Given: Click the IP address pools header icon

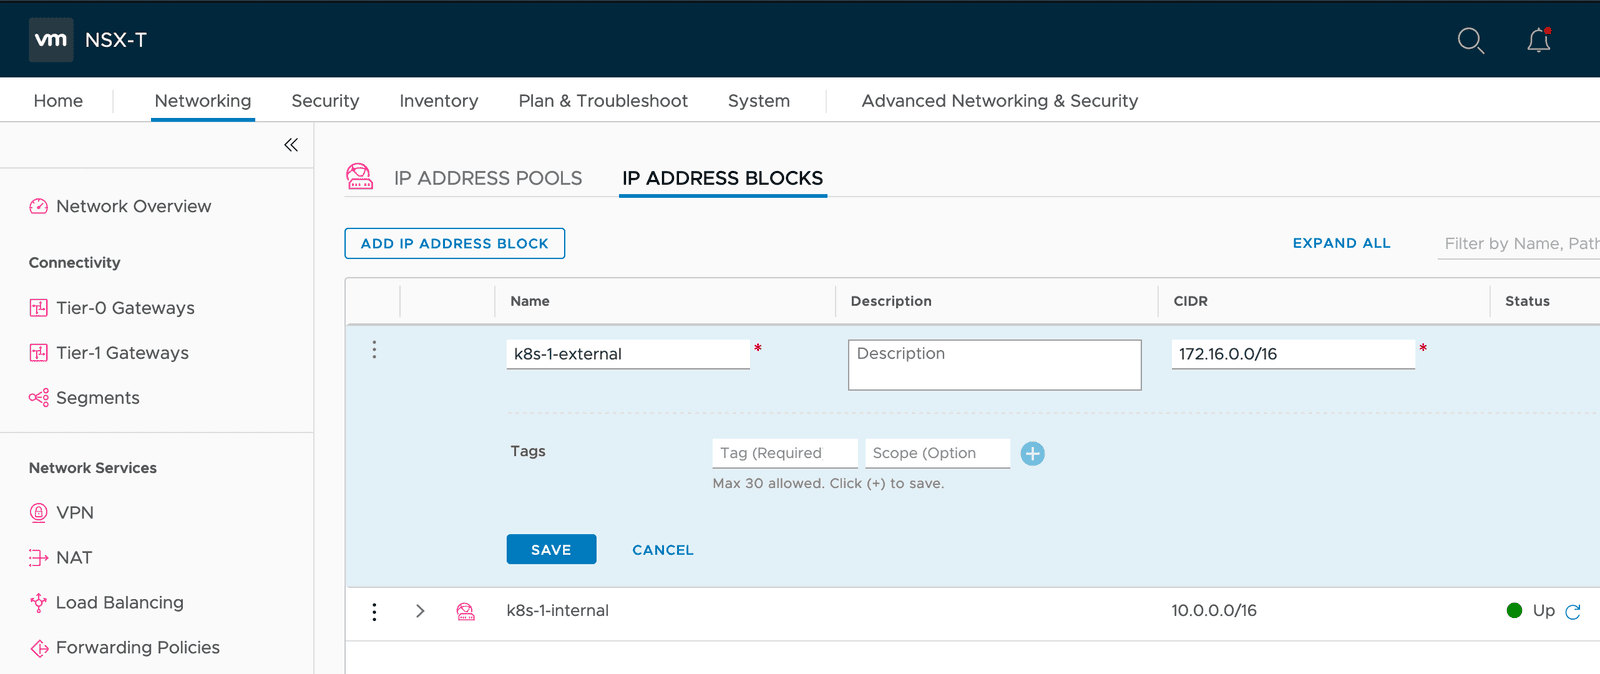Looking at the screenshot, I should [360, 177].
